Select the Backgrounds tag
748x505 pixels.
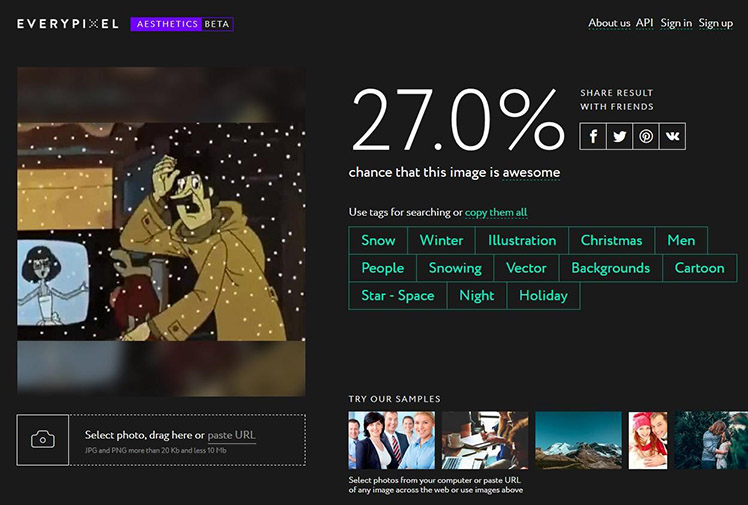611,268
